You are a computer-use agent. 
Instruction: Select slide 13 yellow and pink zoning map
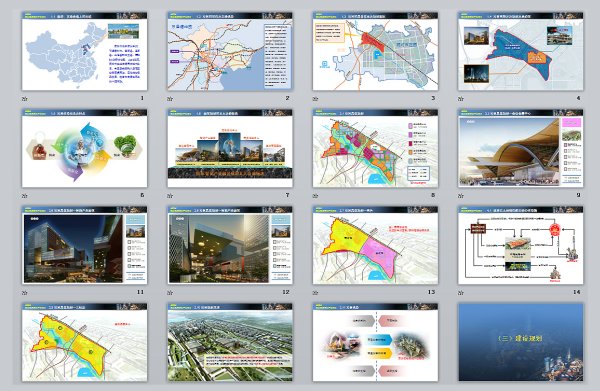(x=375, y=245)
